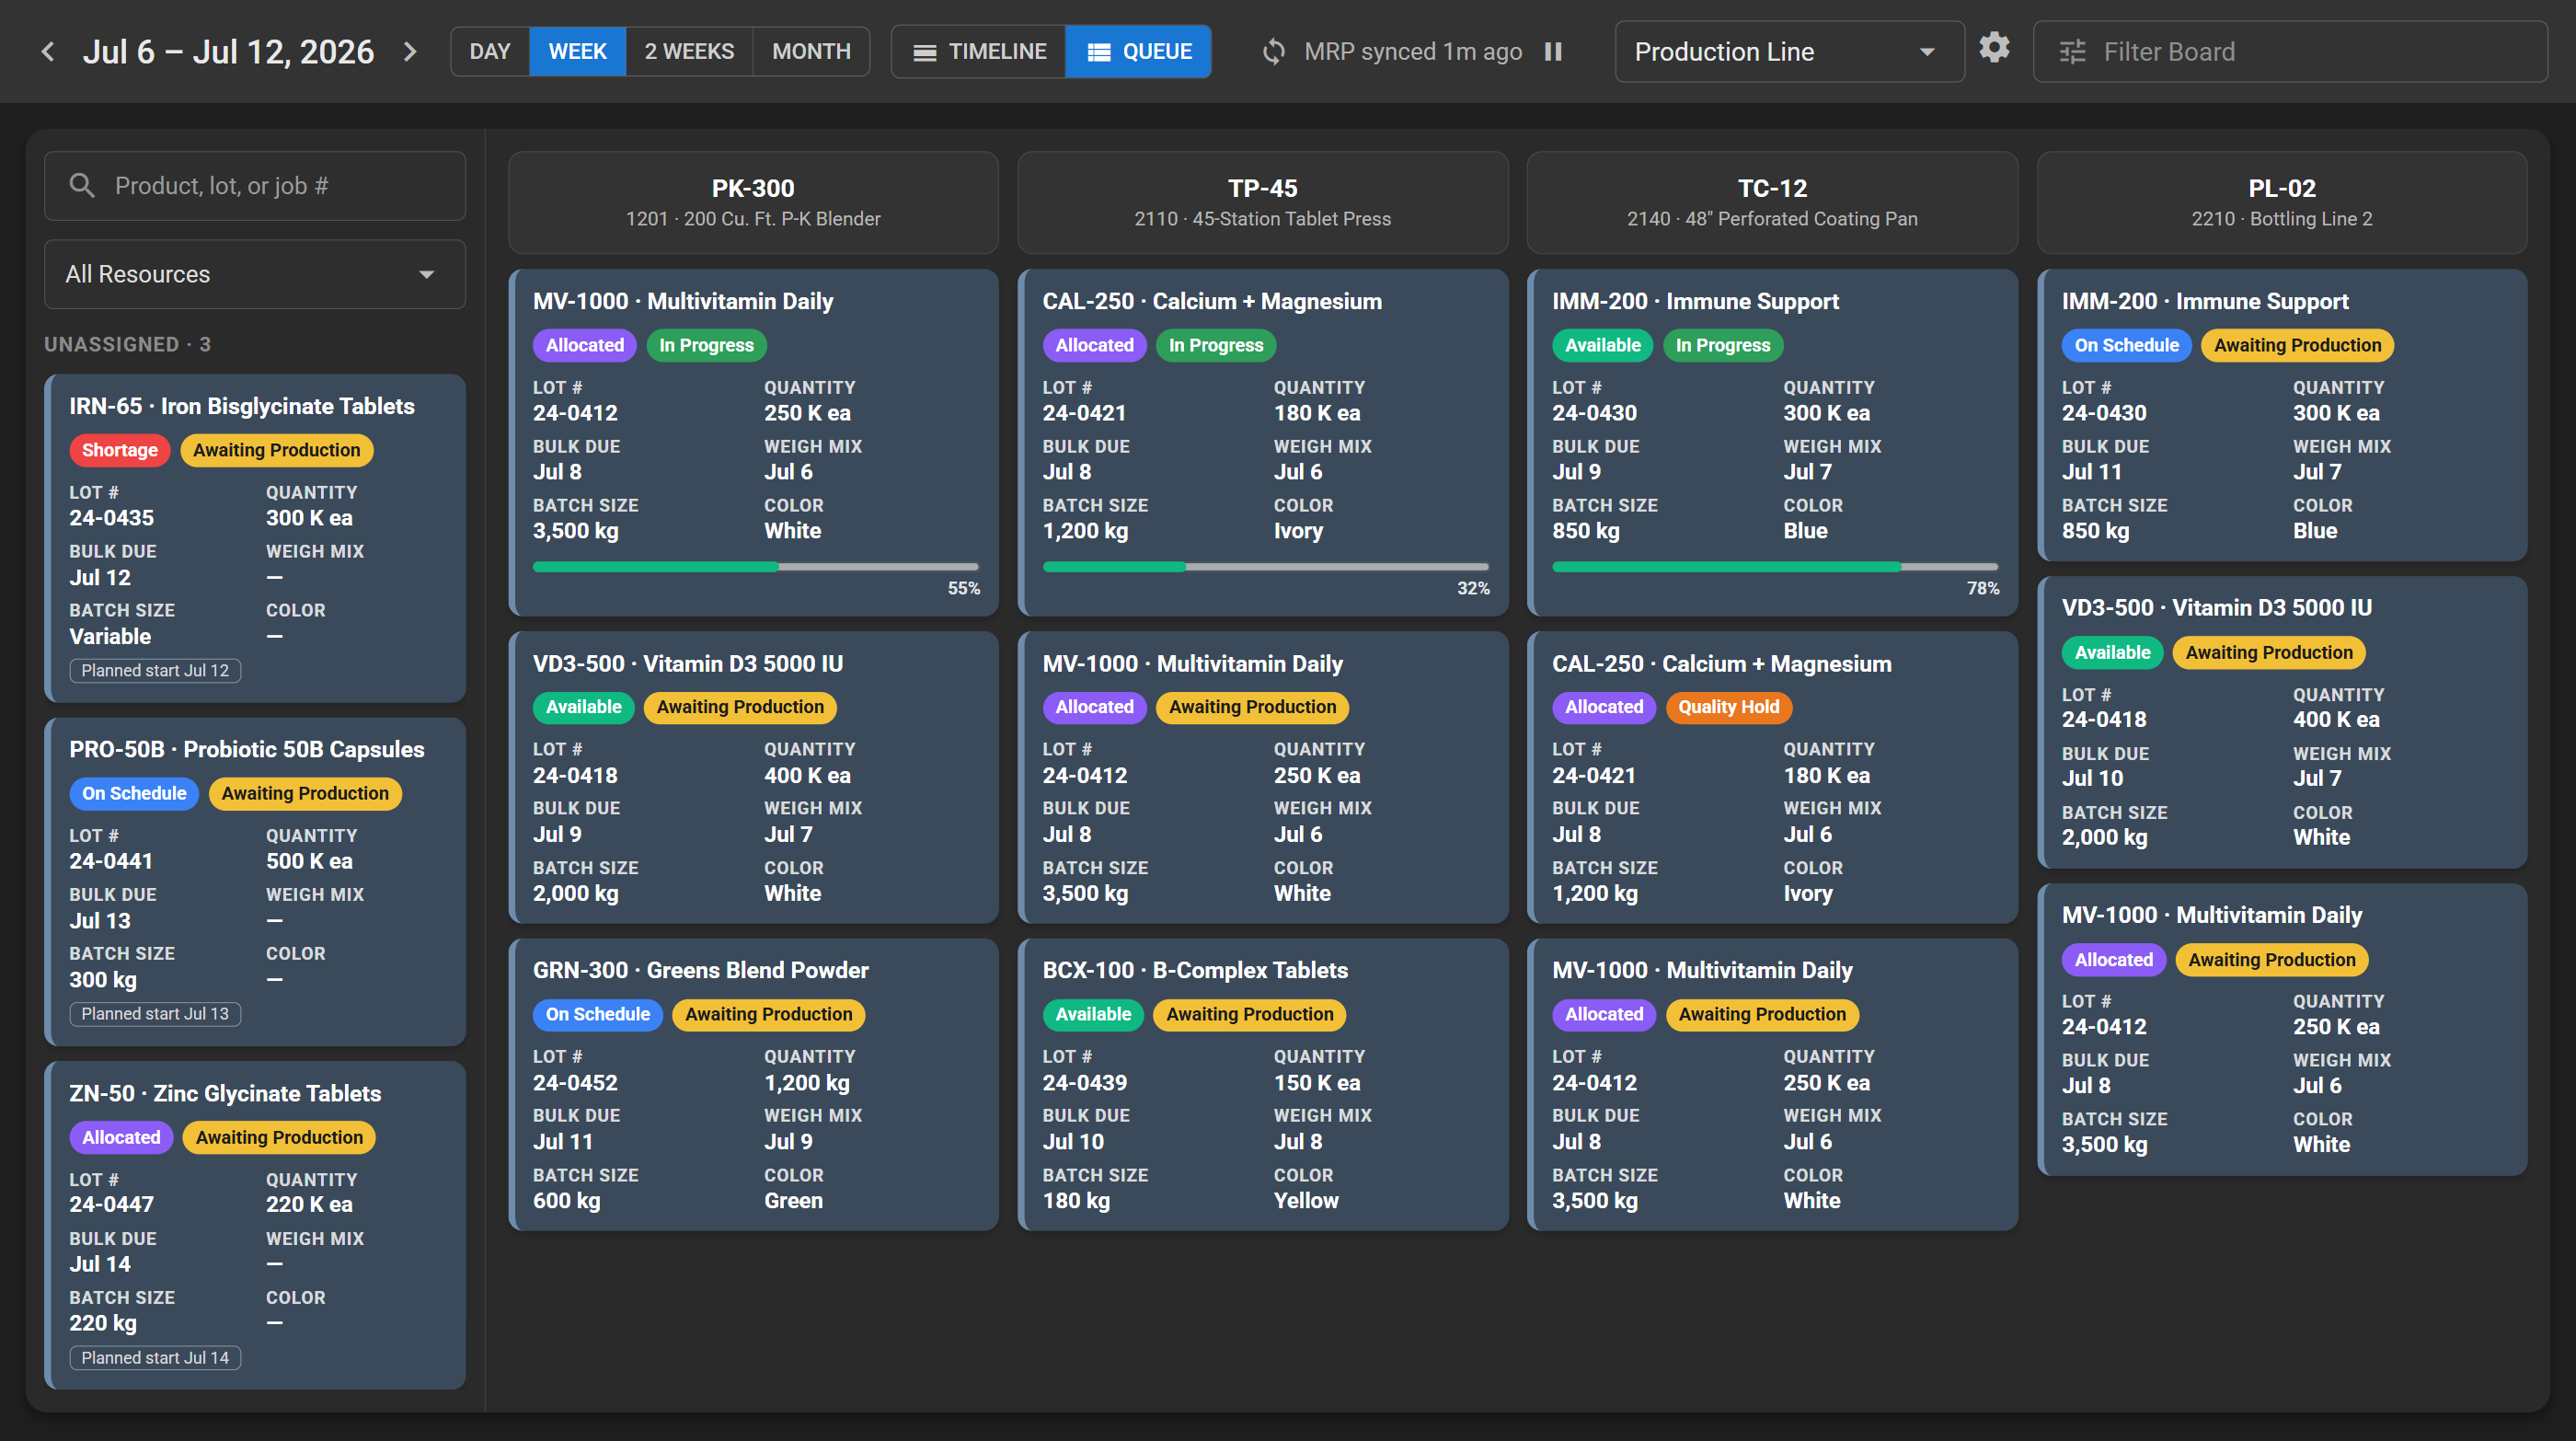2576x1441 pixels.
Task: Open the PK-300 VD3-500 Vitamin D3 card
Action: click(x=753, y=777)
